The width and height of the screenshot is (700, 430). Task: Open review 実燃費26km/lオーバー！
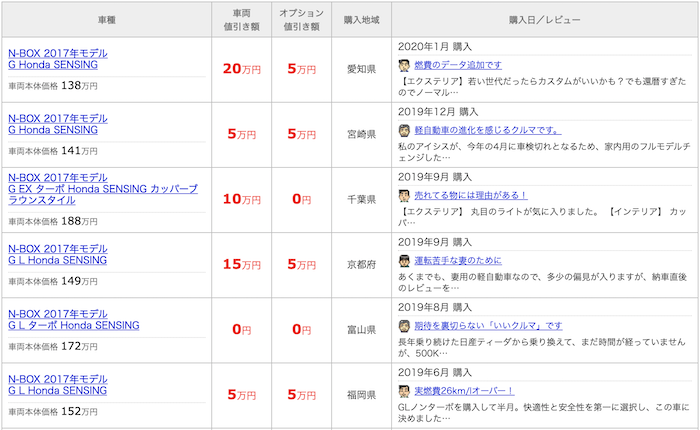coord(464,391)
